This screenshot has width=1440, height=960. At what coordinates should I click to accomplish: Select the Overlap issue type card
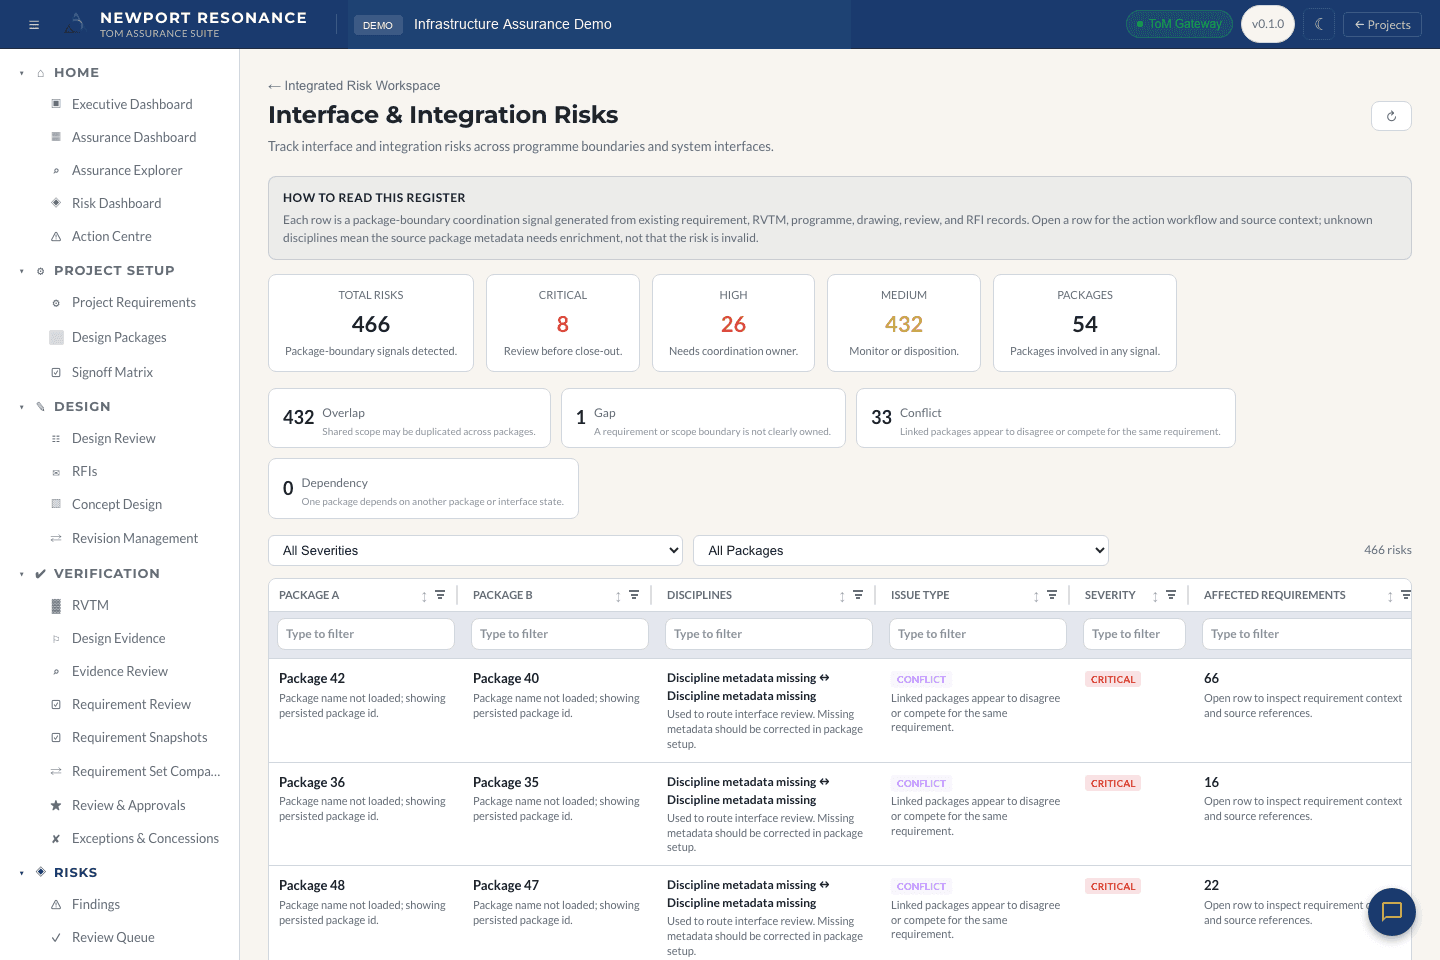409,418
